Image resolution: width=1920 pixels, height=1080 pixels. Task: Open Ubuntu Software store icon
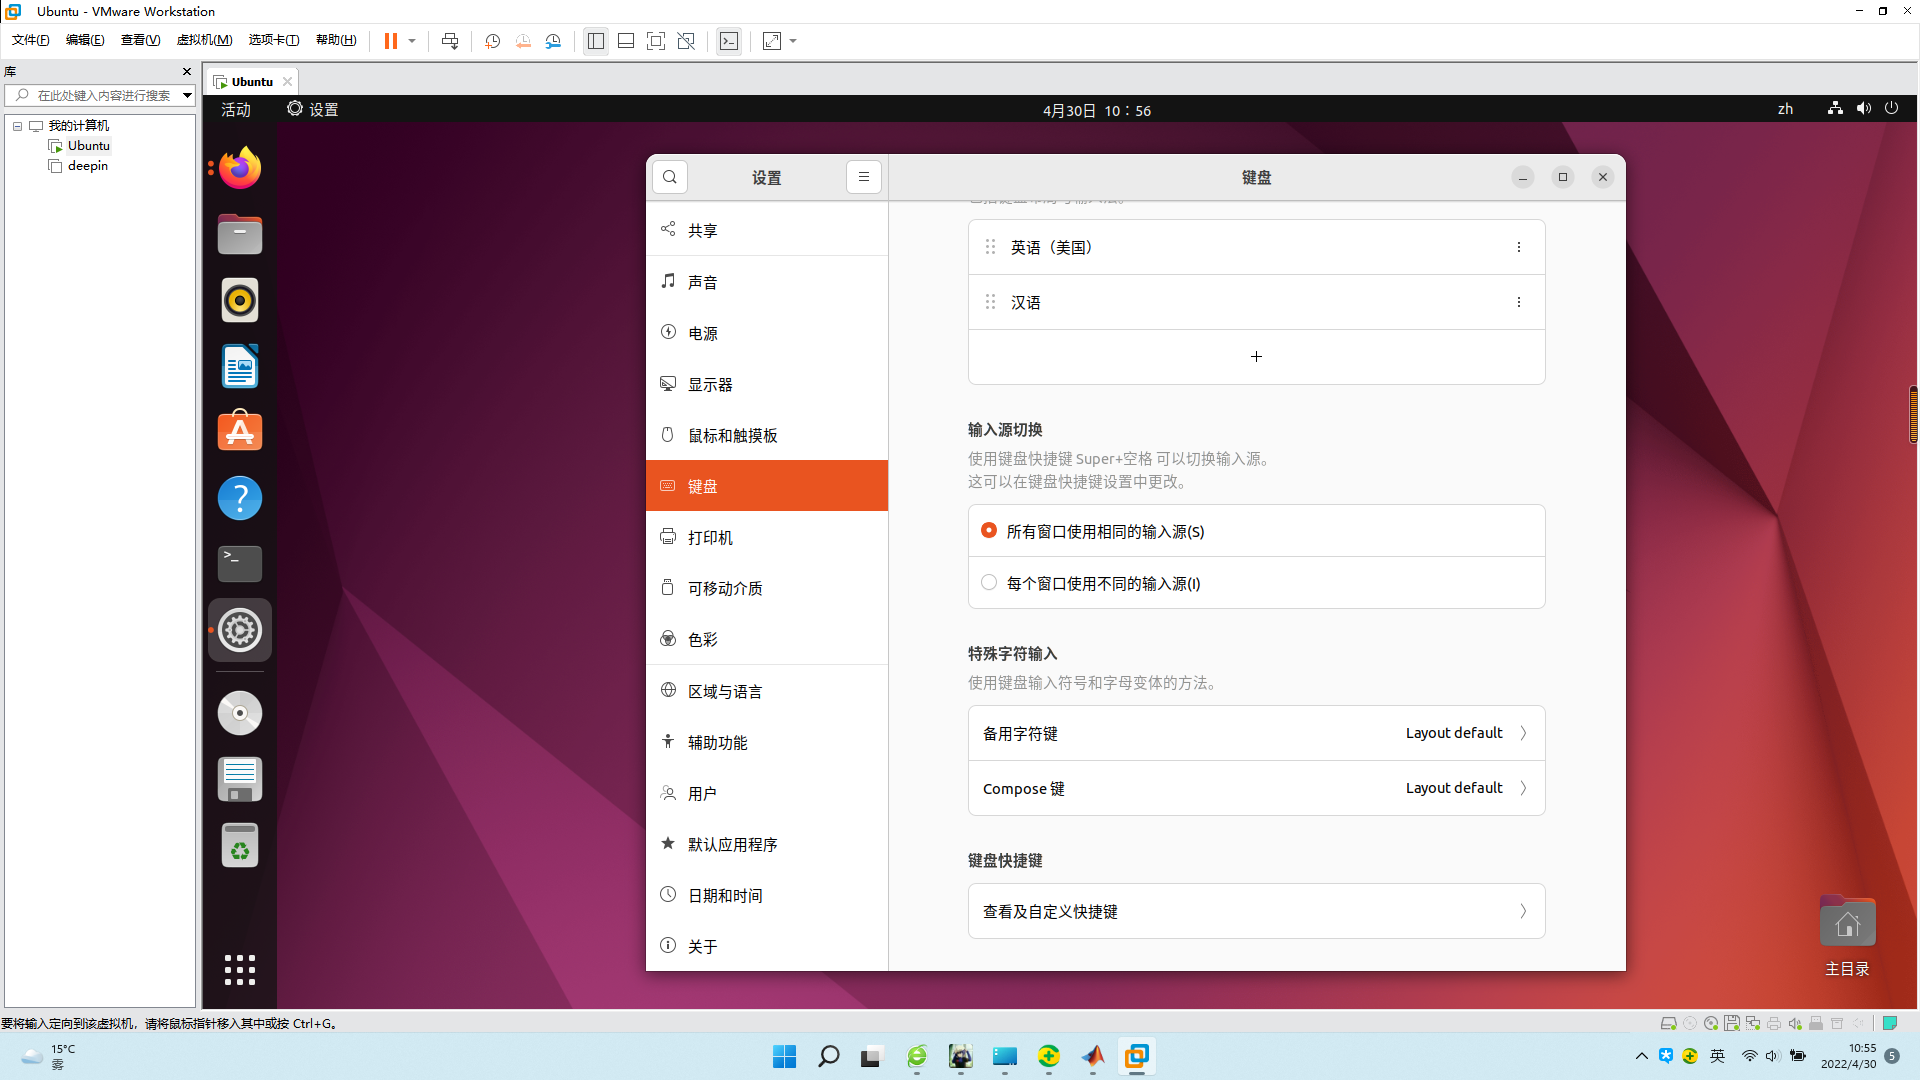(240, 431)
